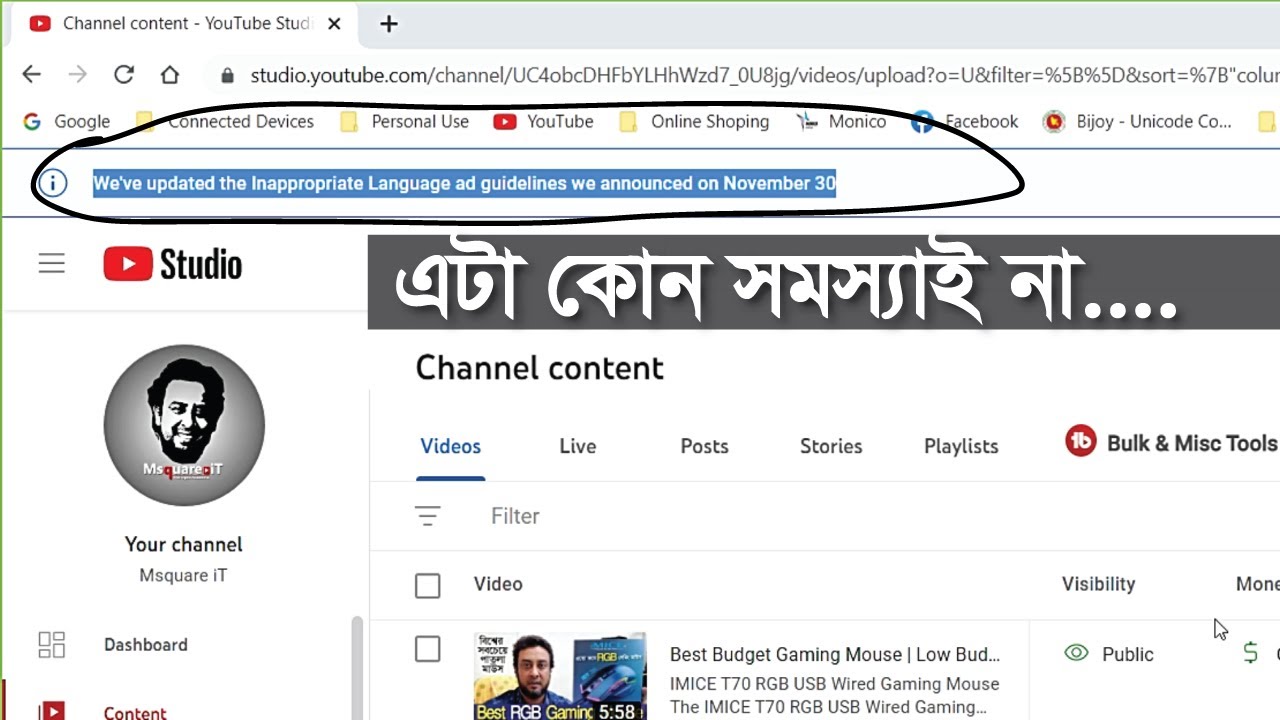
Task: Click the filter lines icon
Action: pyautogui.click(x=427, y=516)
